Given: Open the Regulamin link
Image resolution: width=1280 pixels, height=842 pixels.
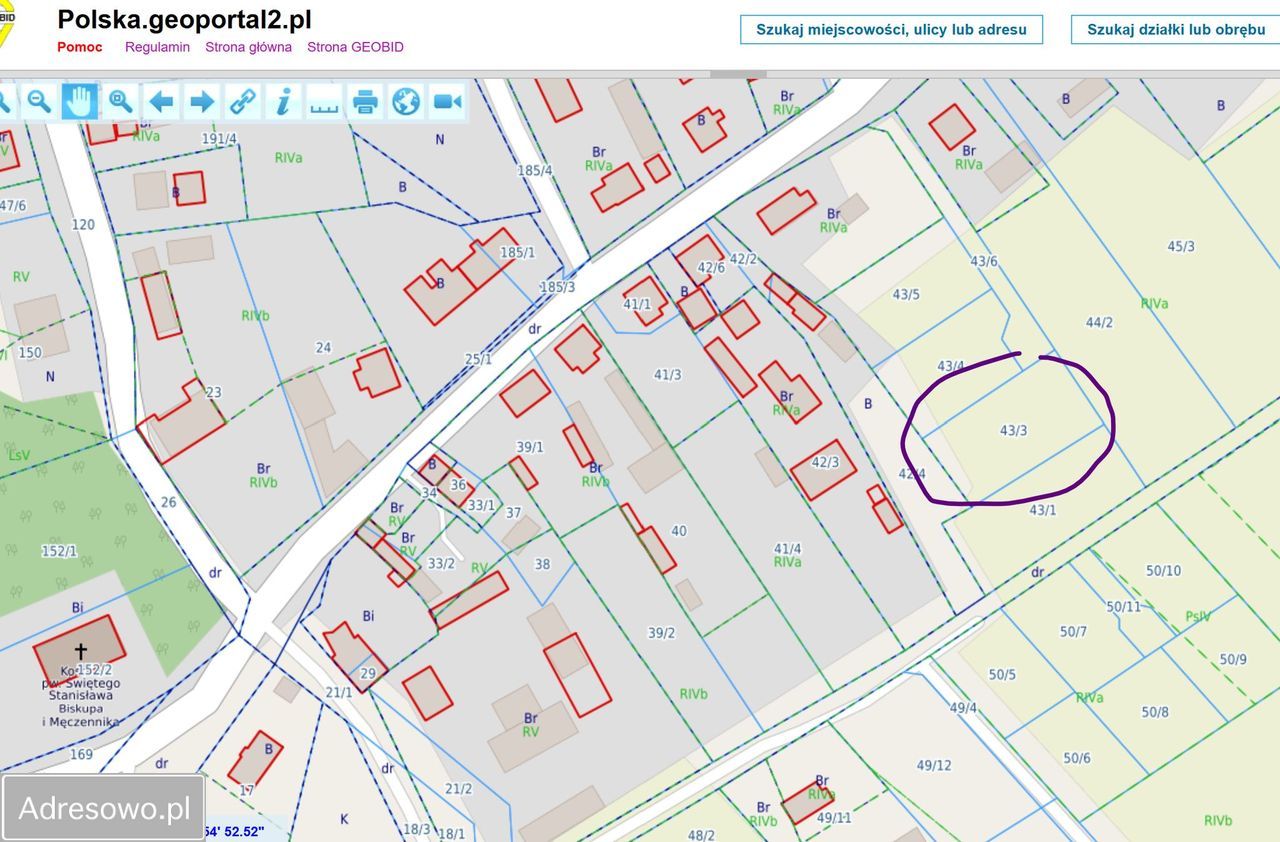Looking at the screenshot, I should tap(157, 47).
